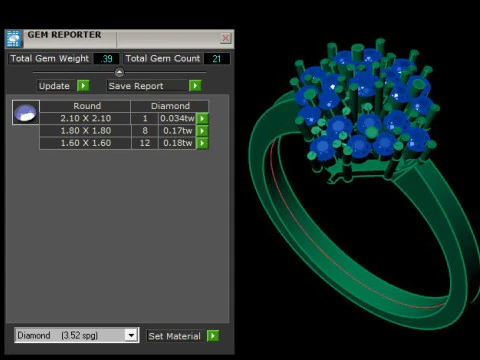Click the green arrow beside Save Report
Image resolution: width=480 pixels, height=360 pixels.
(x=195, y=86)
